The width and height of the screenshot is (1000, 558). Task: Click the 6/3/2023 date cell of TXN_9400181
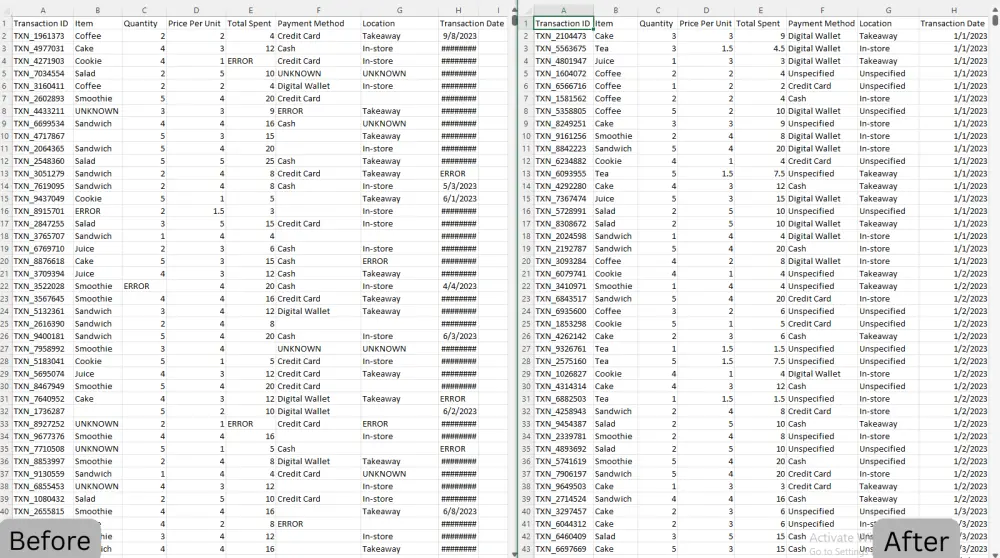click(x=458, y=336)
